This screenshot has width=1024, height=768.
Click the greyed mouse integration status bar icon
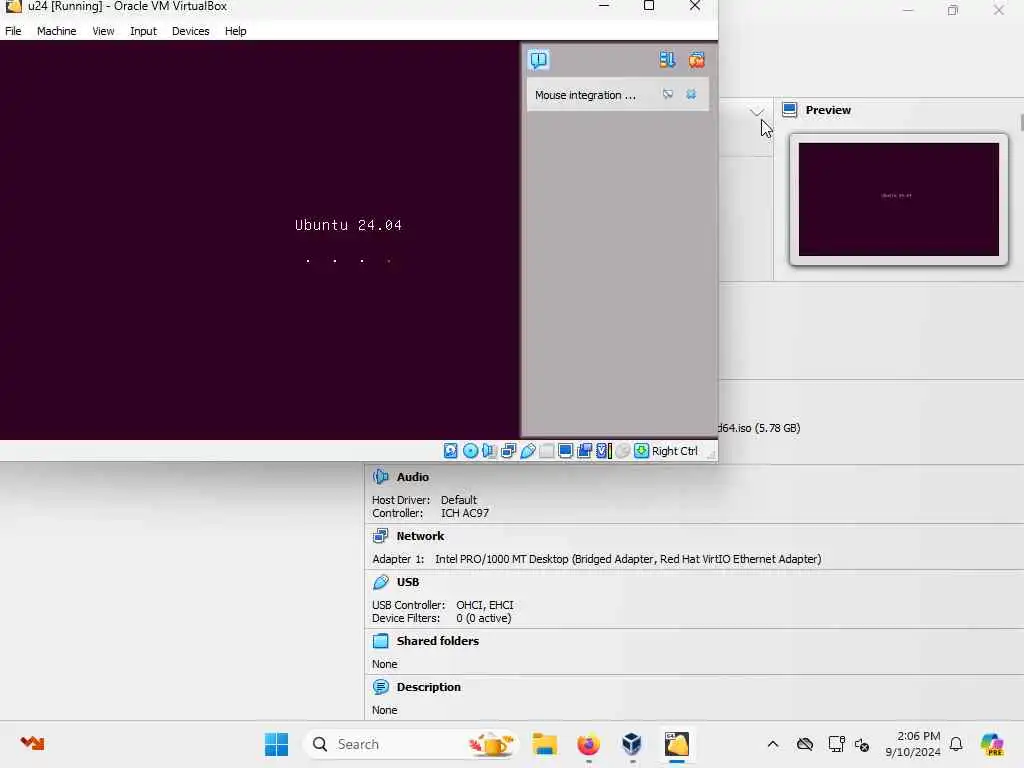pyautogui.click(x=623, y=451)
